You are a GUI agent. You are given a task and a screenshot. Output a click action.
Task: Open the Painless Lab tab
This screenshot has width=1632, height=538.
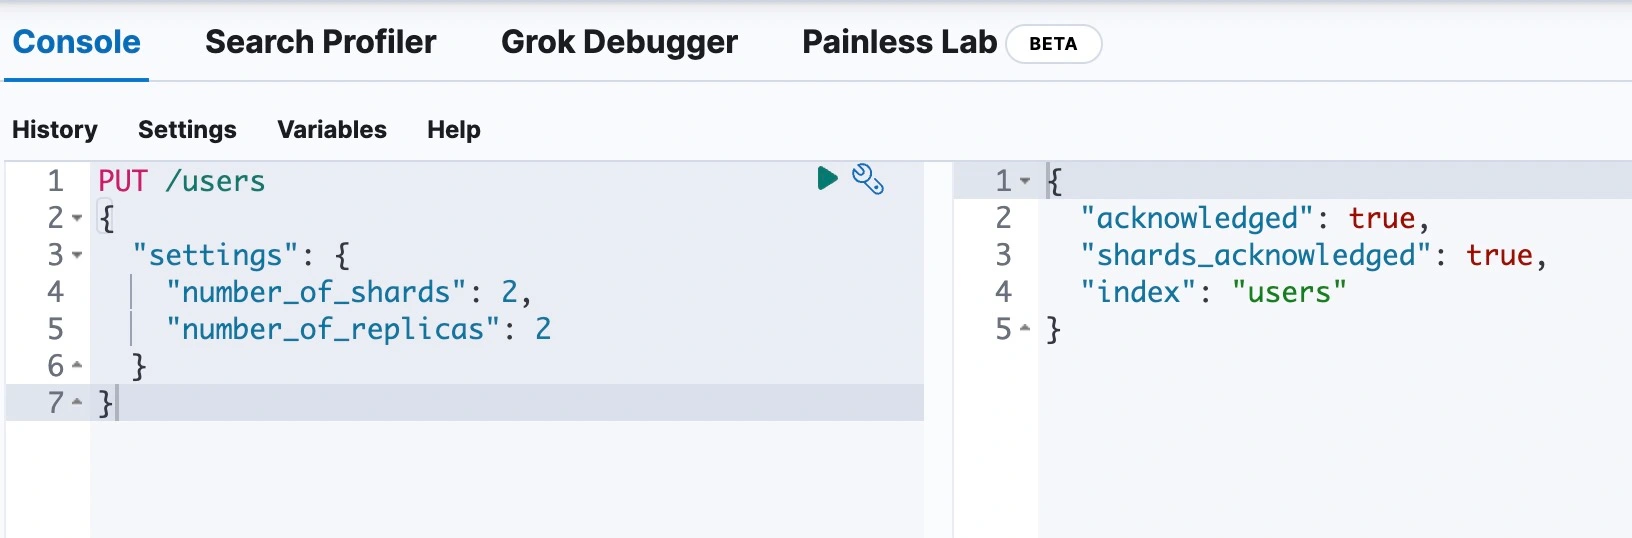tap(899, 42)
